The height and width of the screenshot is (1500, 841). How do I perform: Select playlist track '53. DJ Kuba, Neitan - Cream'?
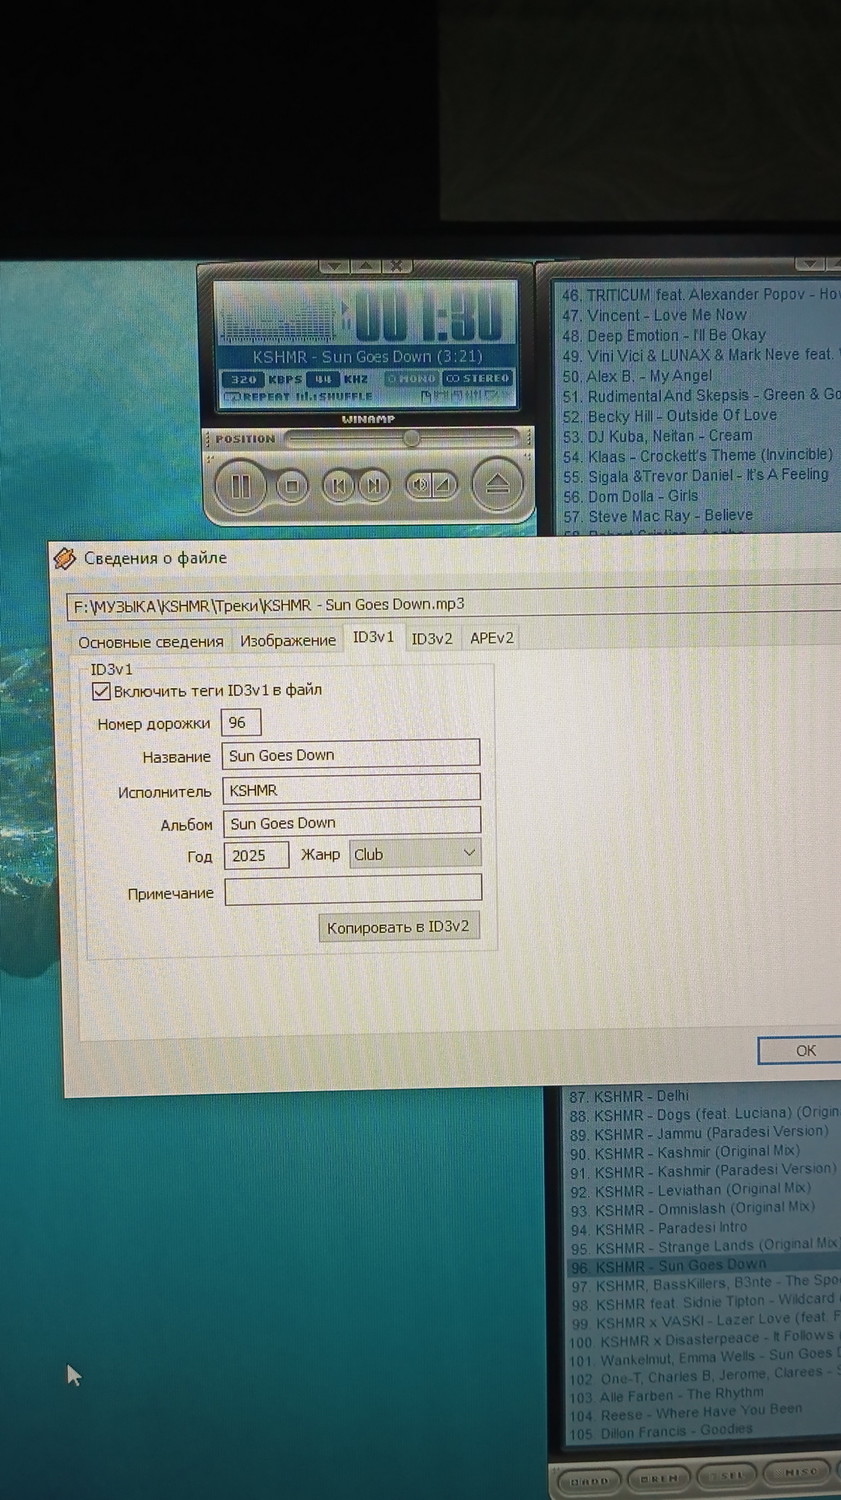click(x=658, y=436)
